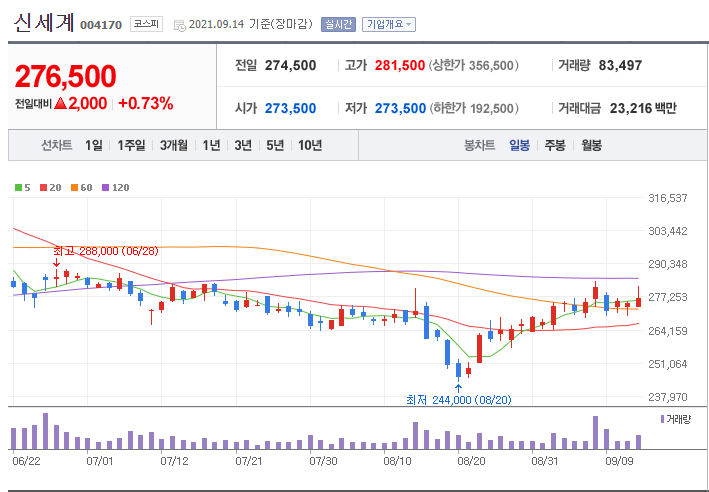Click the 06/22 date axis label
Image resolution: width=709 pixels, height=492 pixels.
[26, 461]
